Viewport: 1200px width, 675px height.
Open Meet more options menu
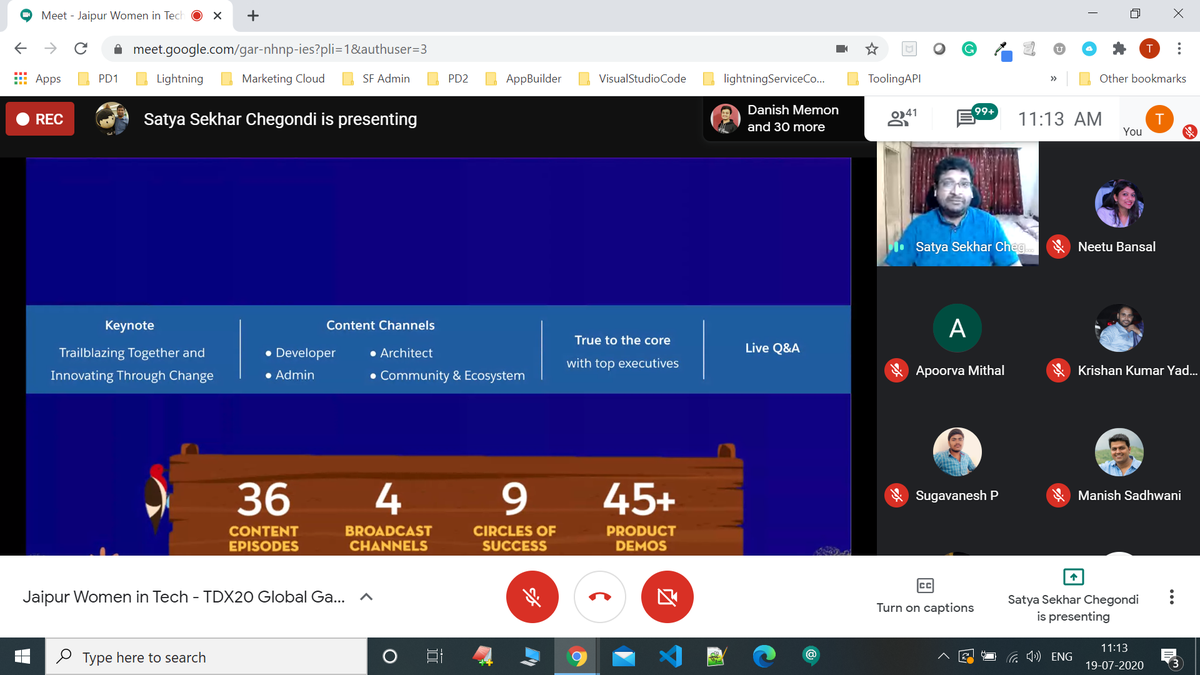1171,597
